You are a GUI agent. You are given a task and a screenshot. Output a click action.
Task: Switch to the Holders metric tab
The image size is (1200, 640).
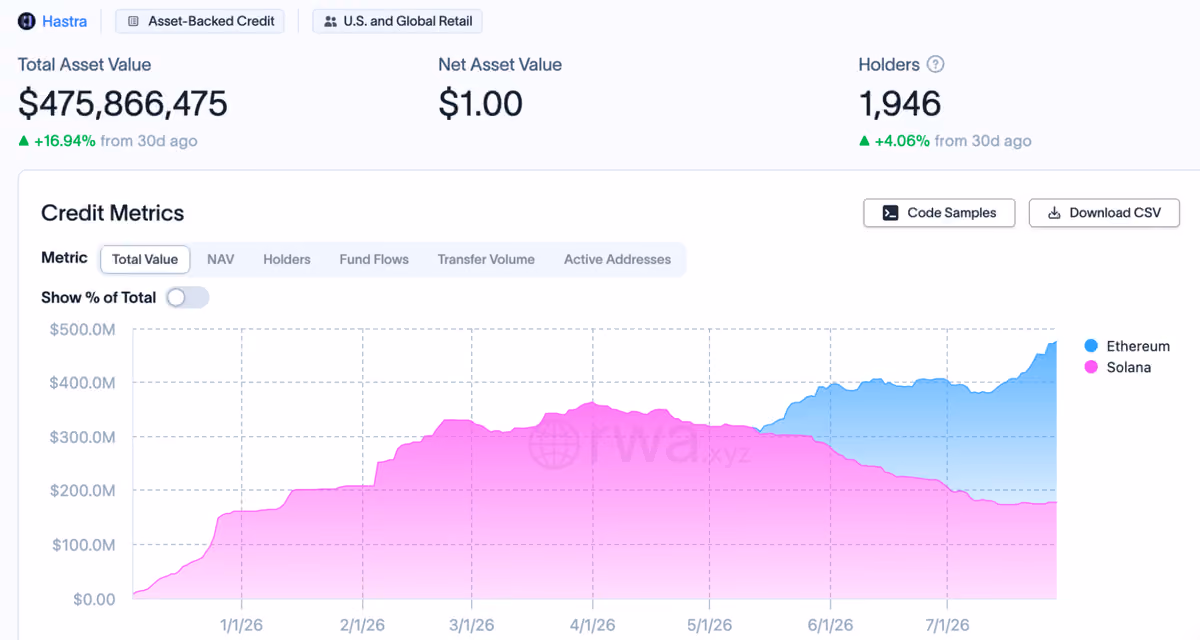pyautogui.click(x=287, y=259)
